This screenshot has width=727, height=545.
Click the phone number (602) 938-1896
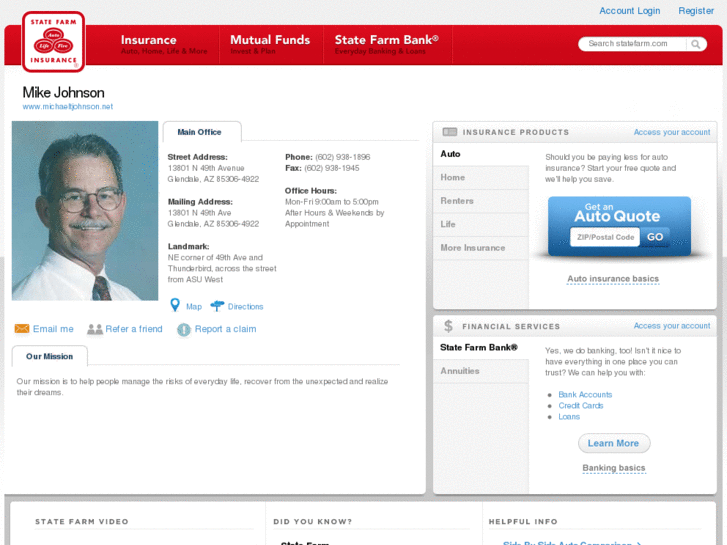343,157
